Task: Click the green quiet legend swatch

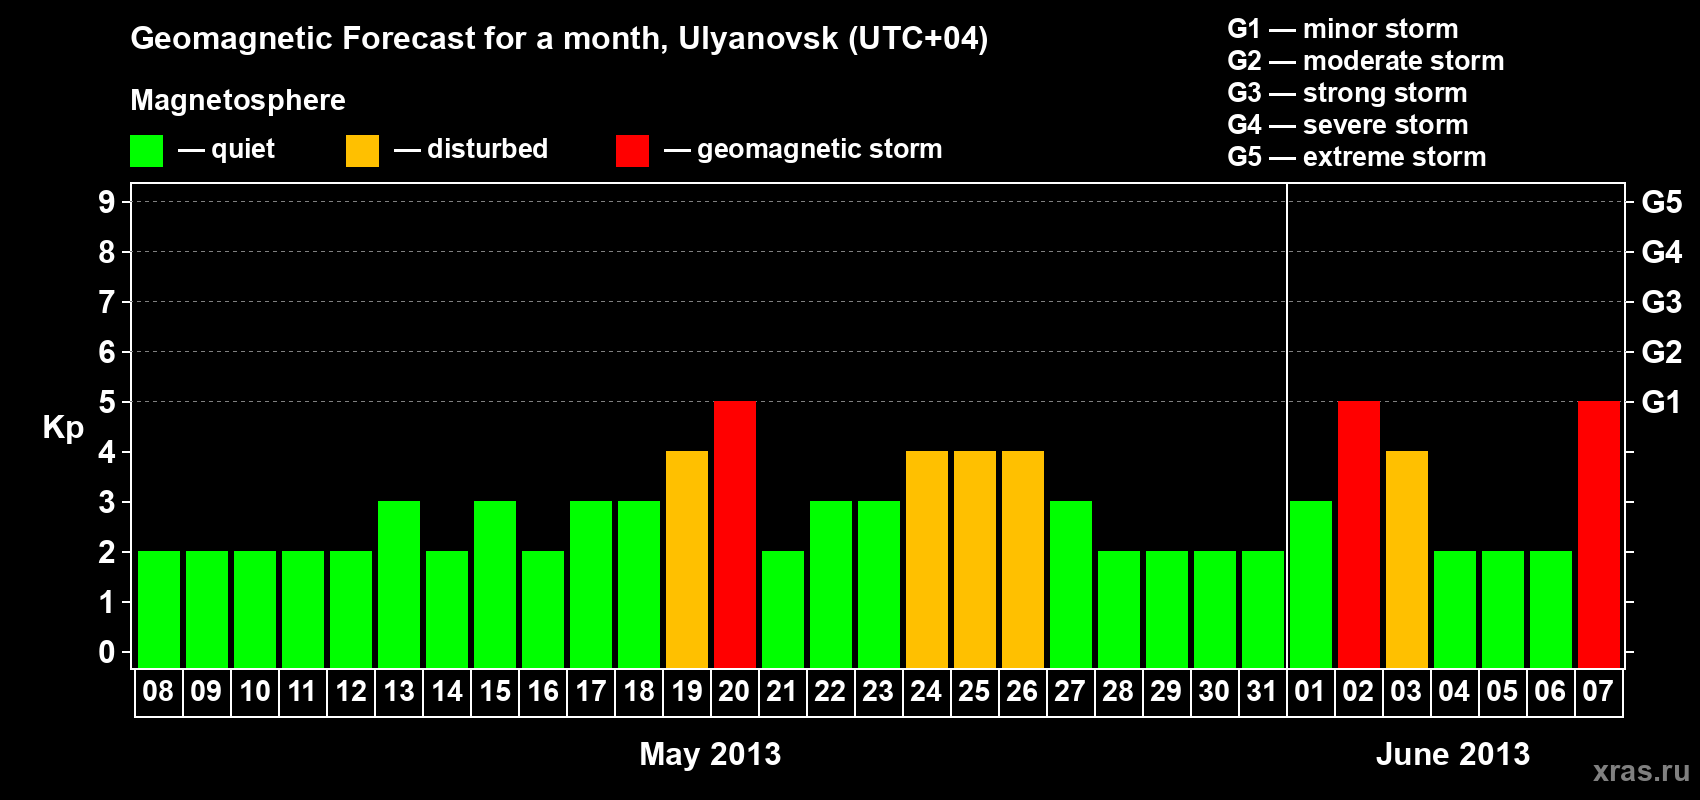Action: click(147, 151)
